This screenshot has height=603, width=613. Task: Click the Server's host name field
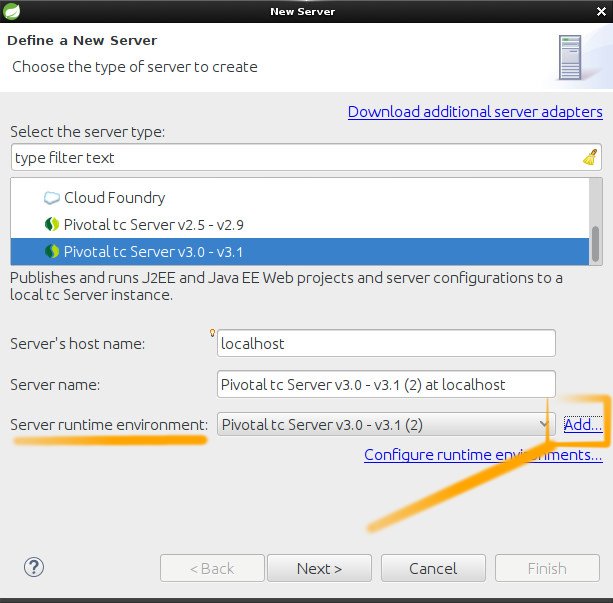386,343
